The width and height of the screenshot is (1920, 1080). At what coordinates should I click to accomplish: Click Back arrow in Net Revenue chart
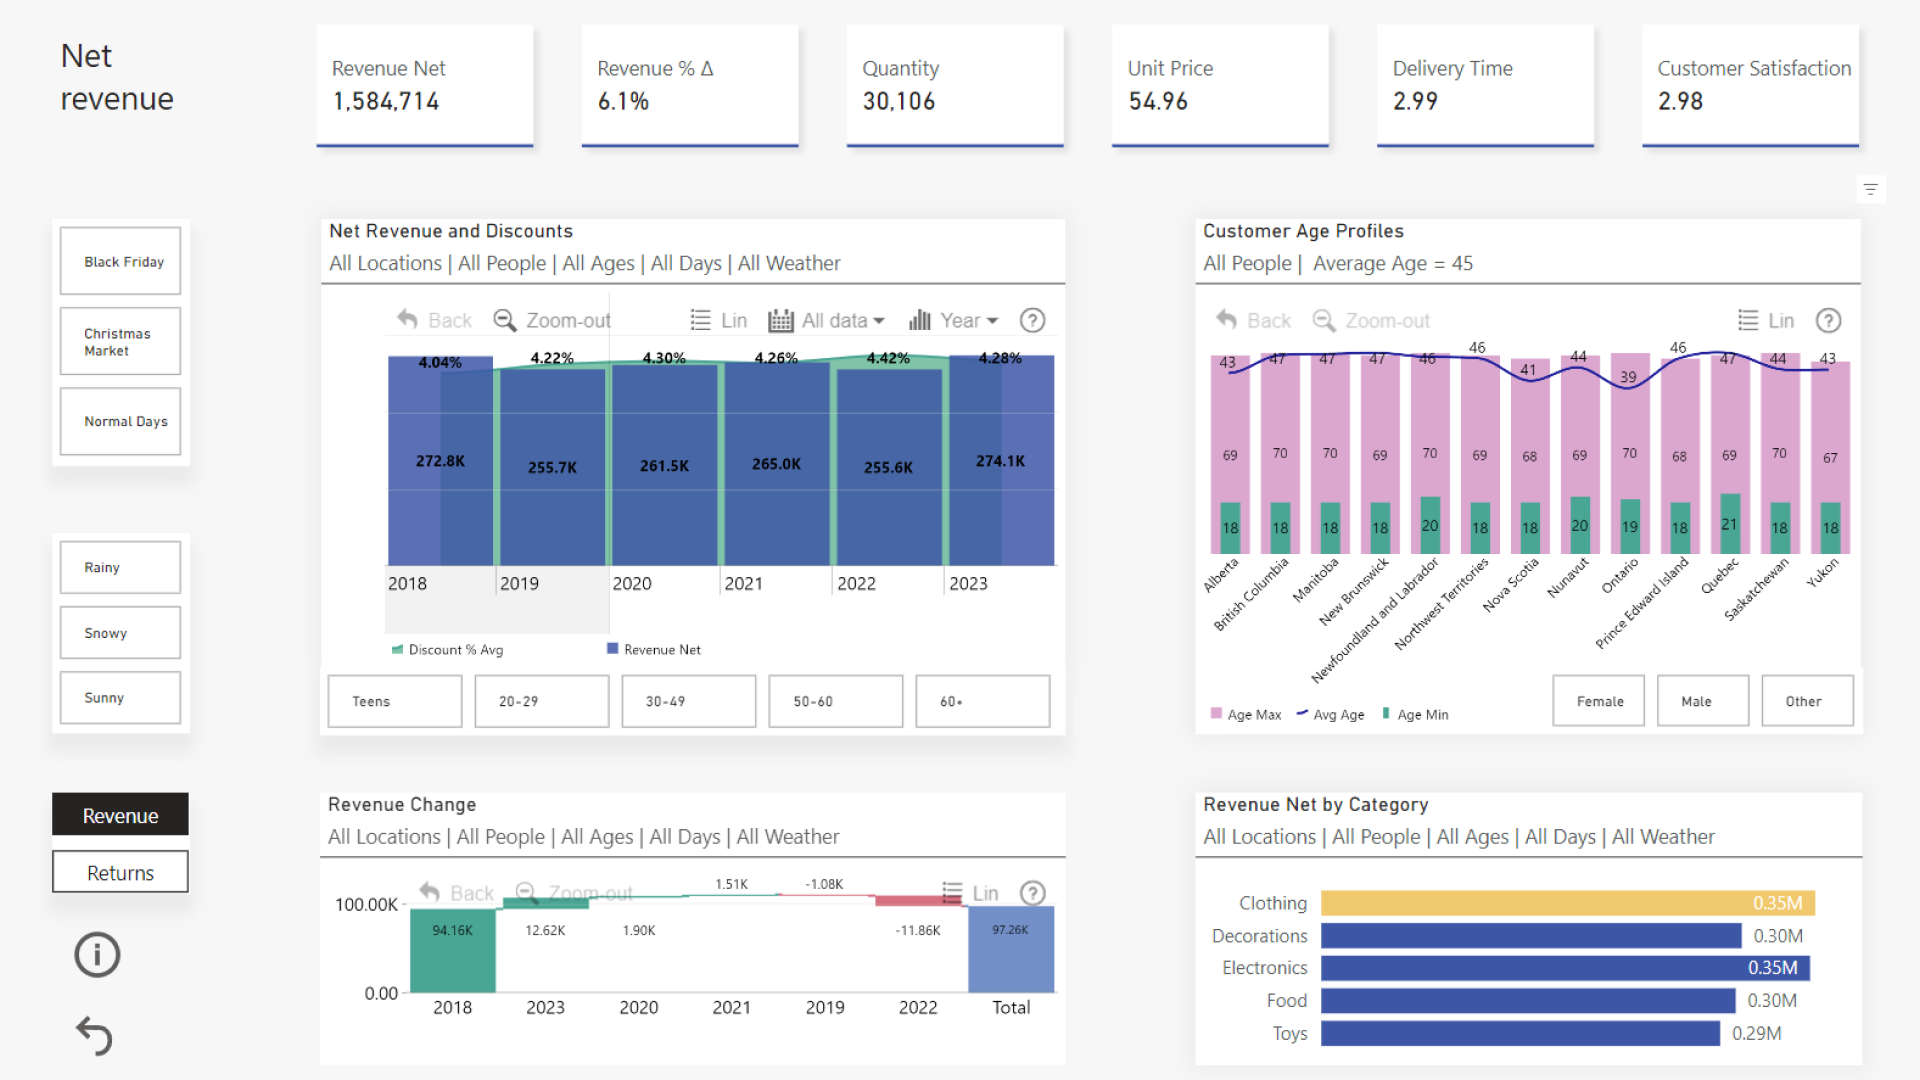407,319
